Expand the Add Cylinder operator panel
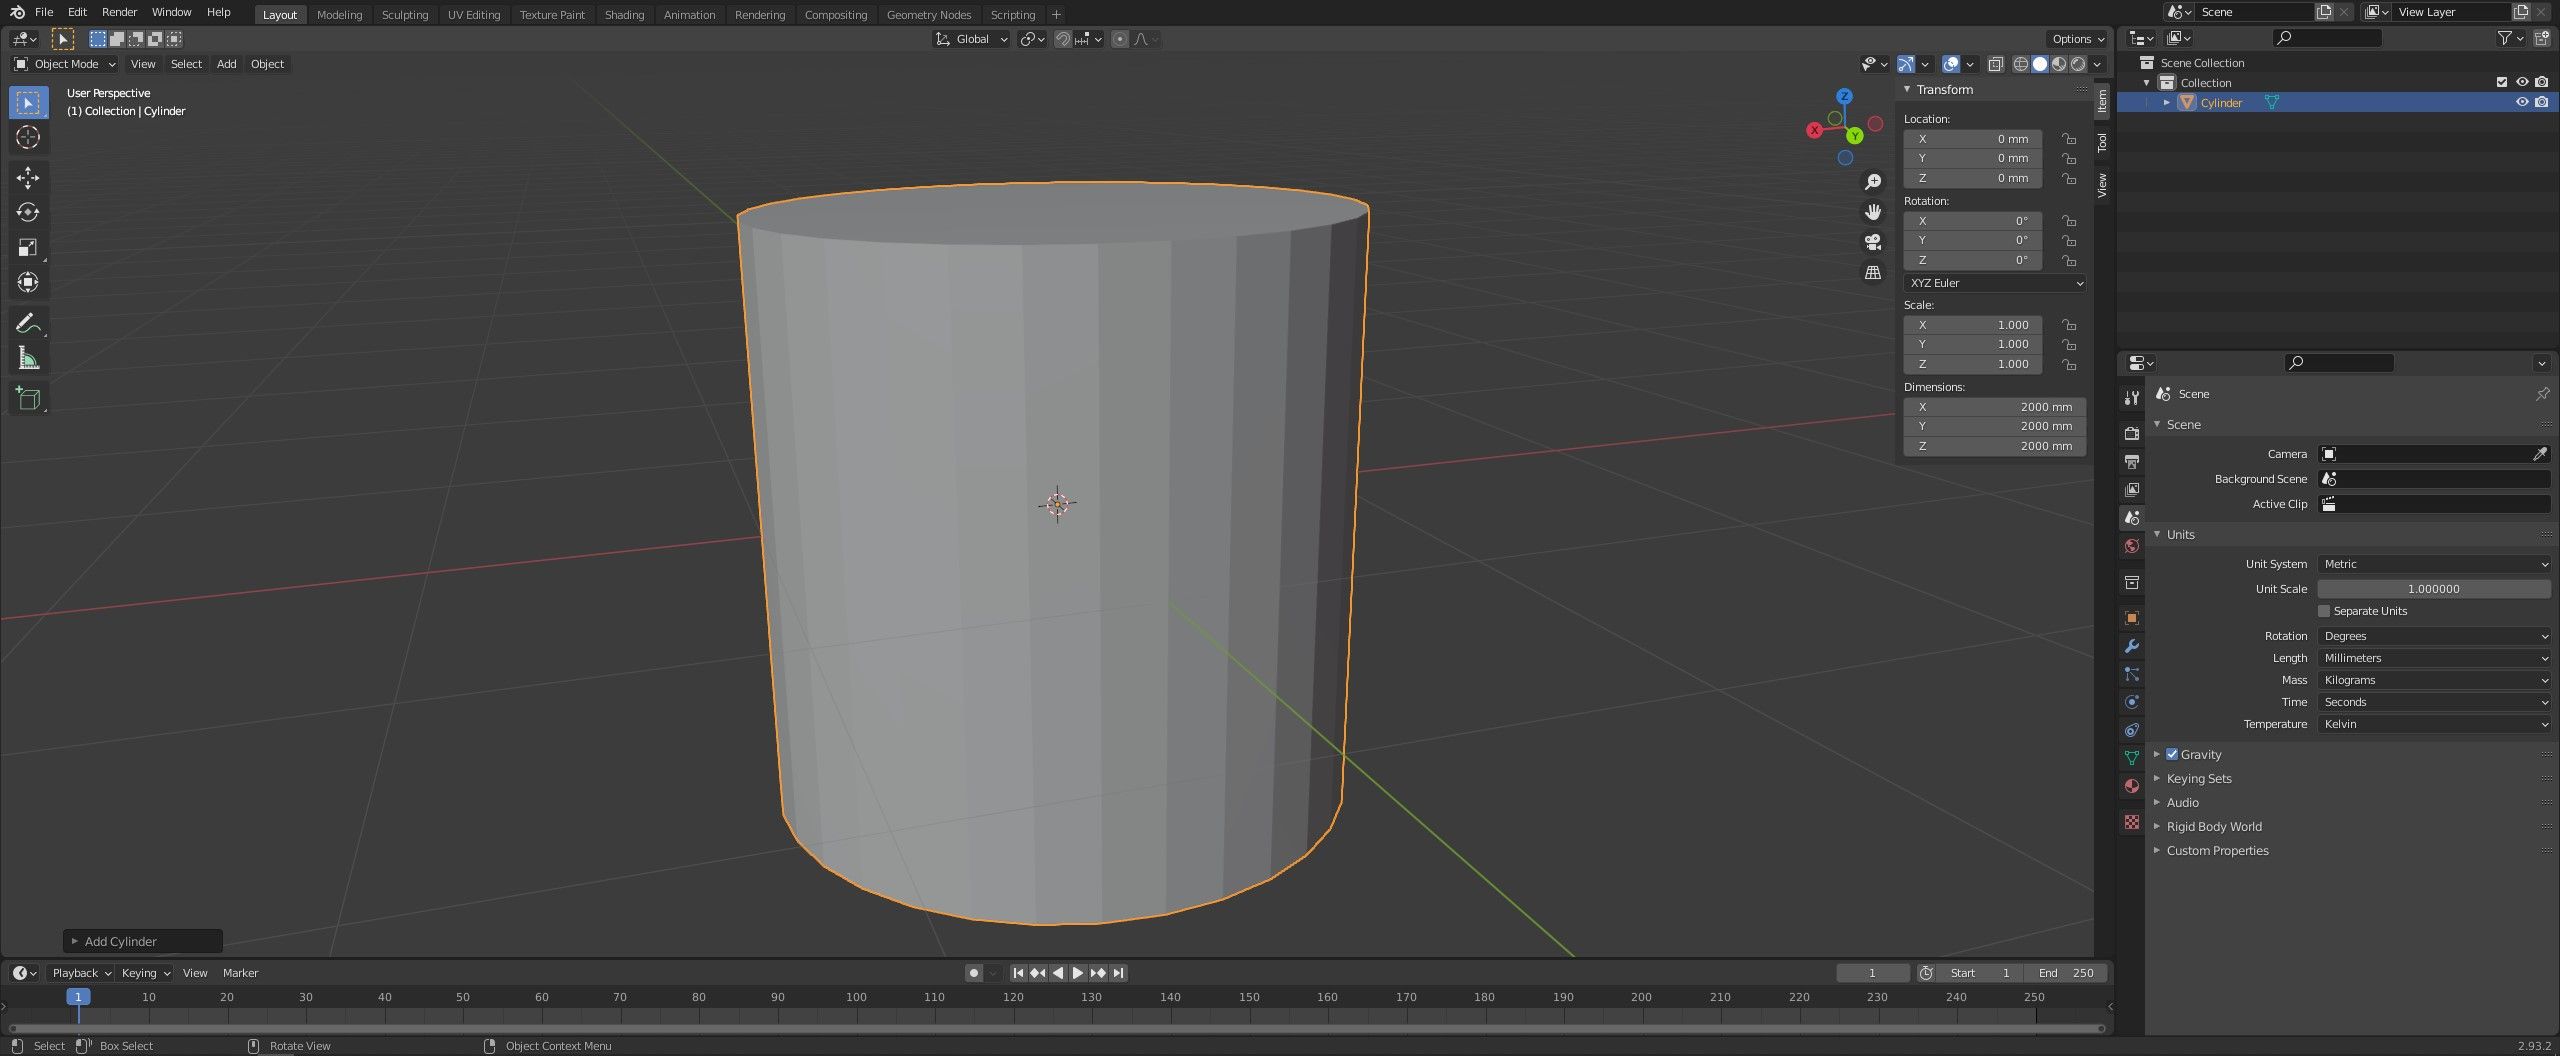Image resolution: width=2560 pixels, height=1056 pixels. [142, 941]
